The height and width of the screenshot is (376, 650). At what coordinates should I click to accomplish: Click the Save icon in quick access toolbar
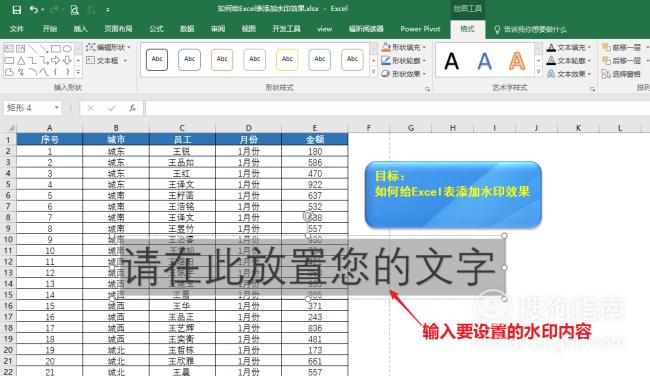[x=16, y=10]
